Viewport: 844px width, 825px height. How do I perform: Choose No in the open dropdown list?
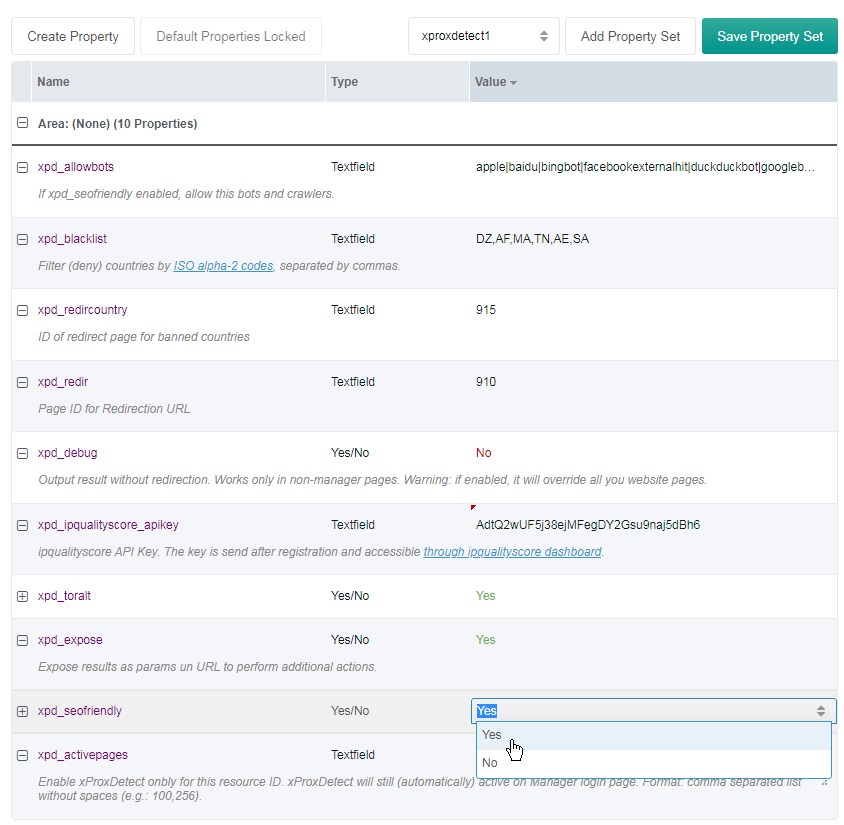[x=653, y=763]
